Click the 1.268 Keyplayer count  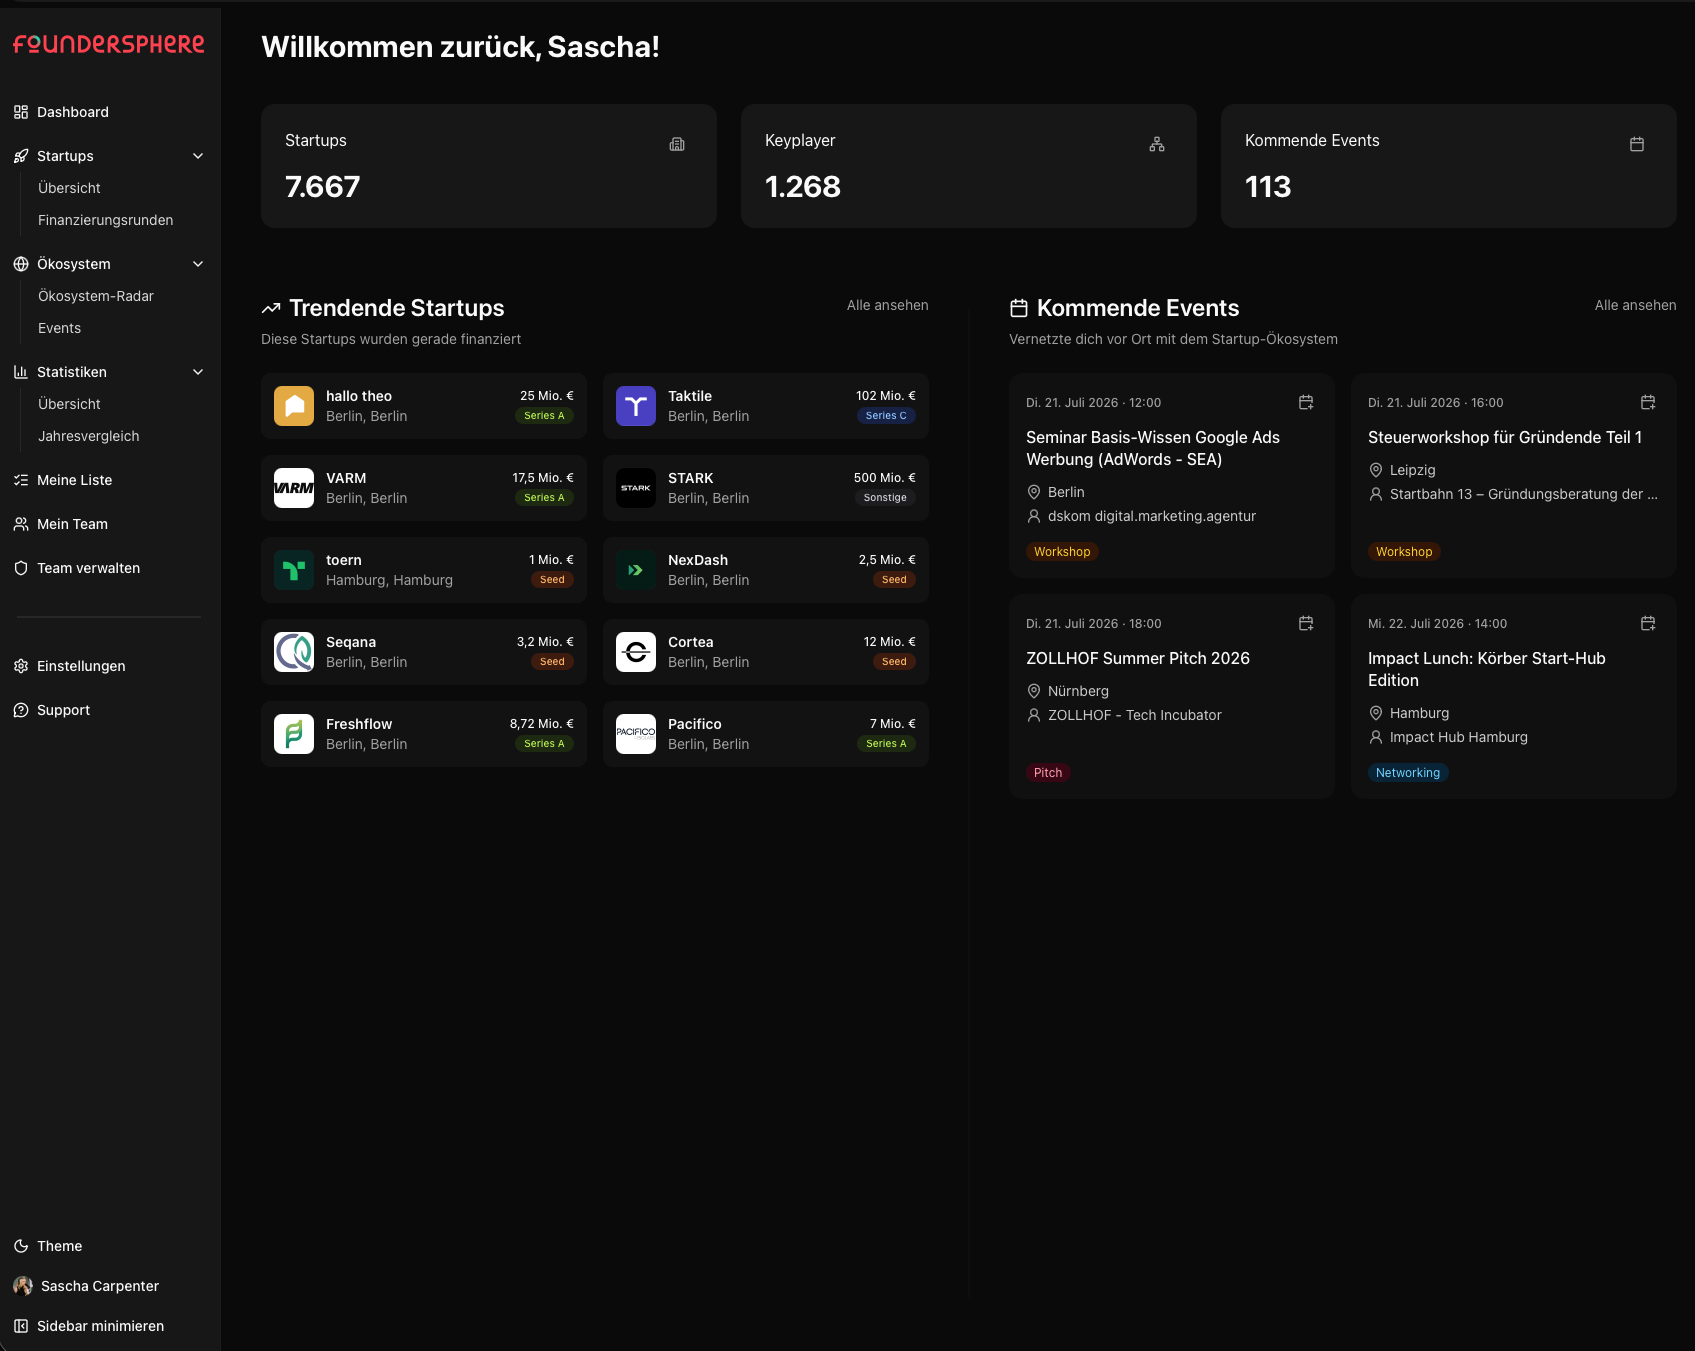click(x=803, y=187)
